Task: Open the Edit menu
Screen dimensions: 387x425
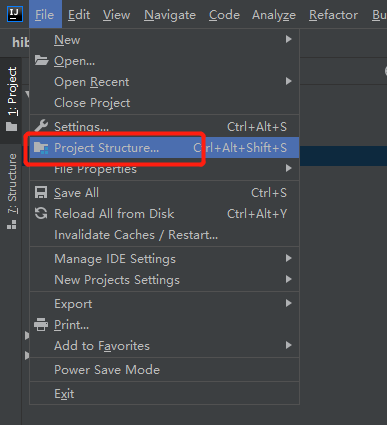Action: [x=79, y=15]
